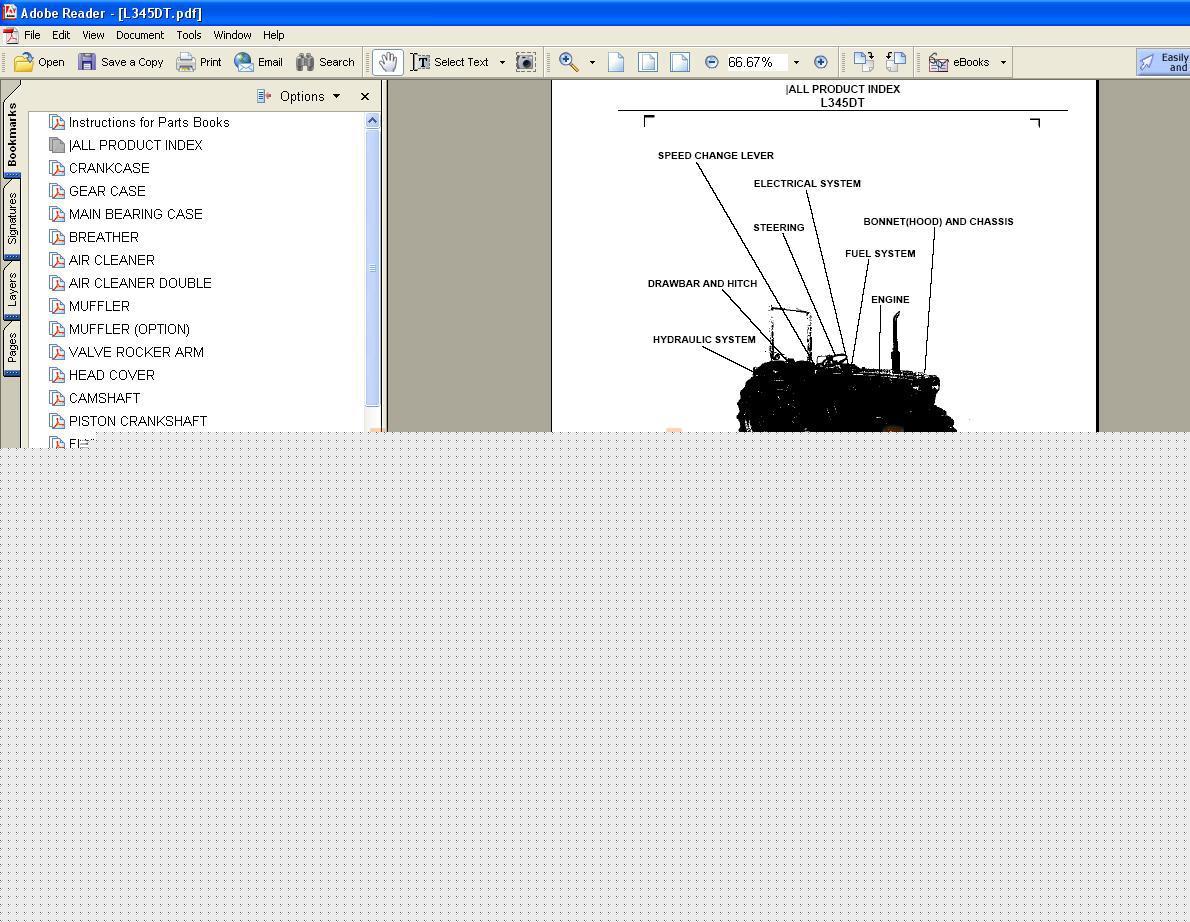Zoom in with the plus button
Screen dimensions: 1190x922
tap(820, 62)
